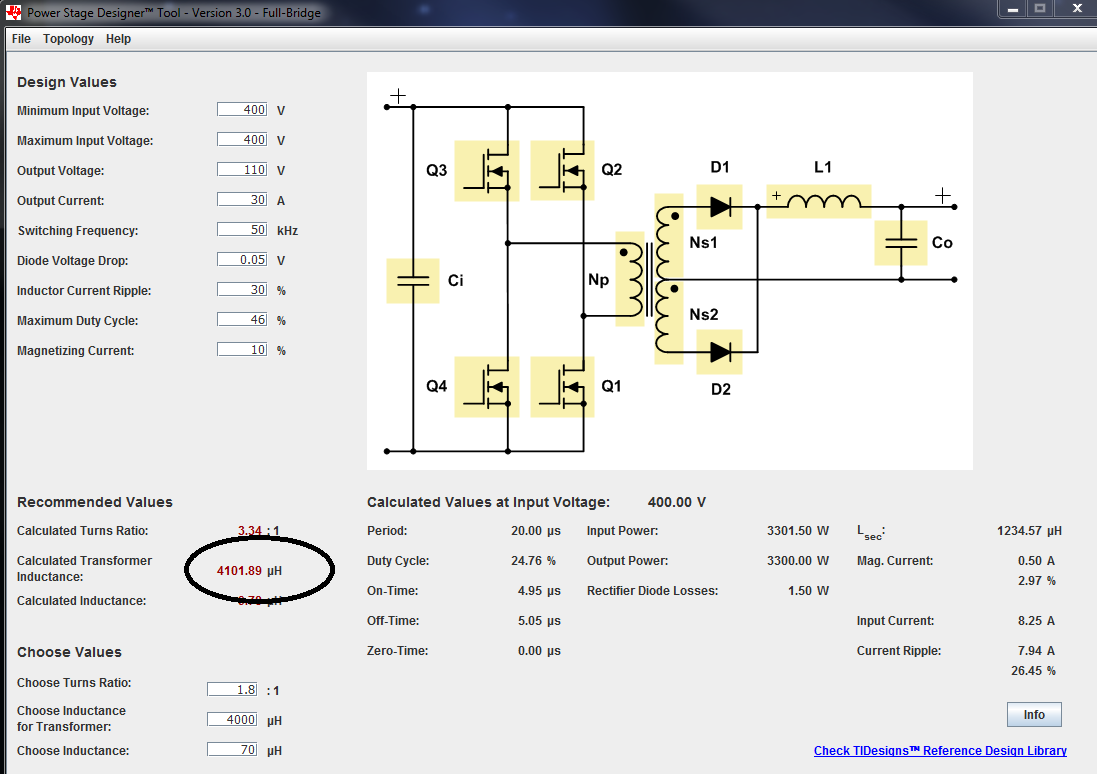Screen dimensions: 1097x774
Task: Click the Inductor Current Ripple field
Action: 242,290
